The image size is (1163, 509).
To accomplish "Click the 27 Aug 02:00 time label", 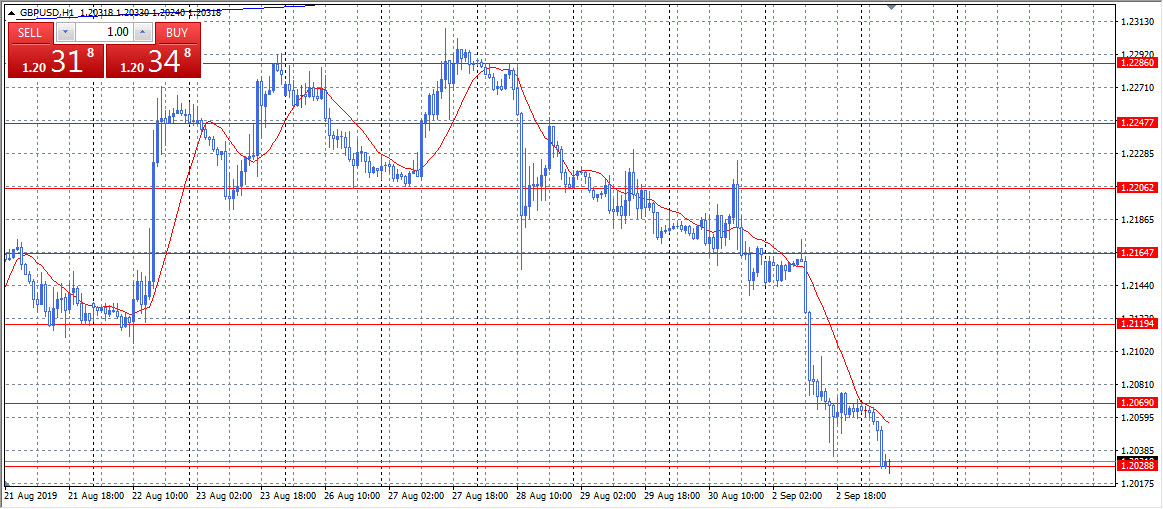I will 417,495.
